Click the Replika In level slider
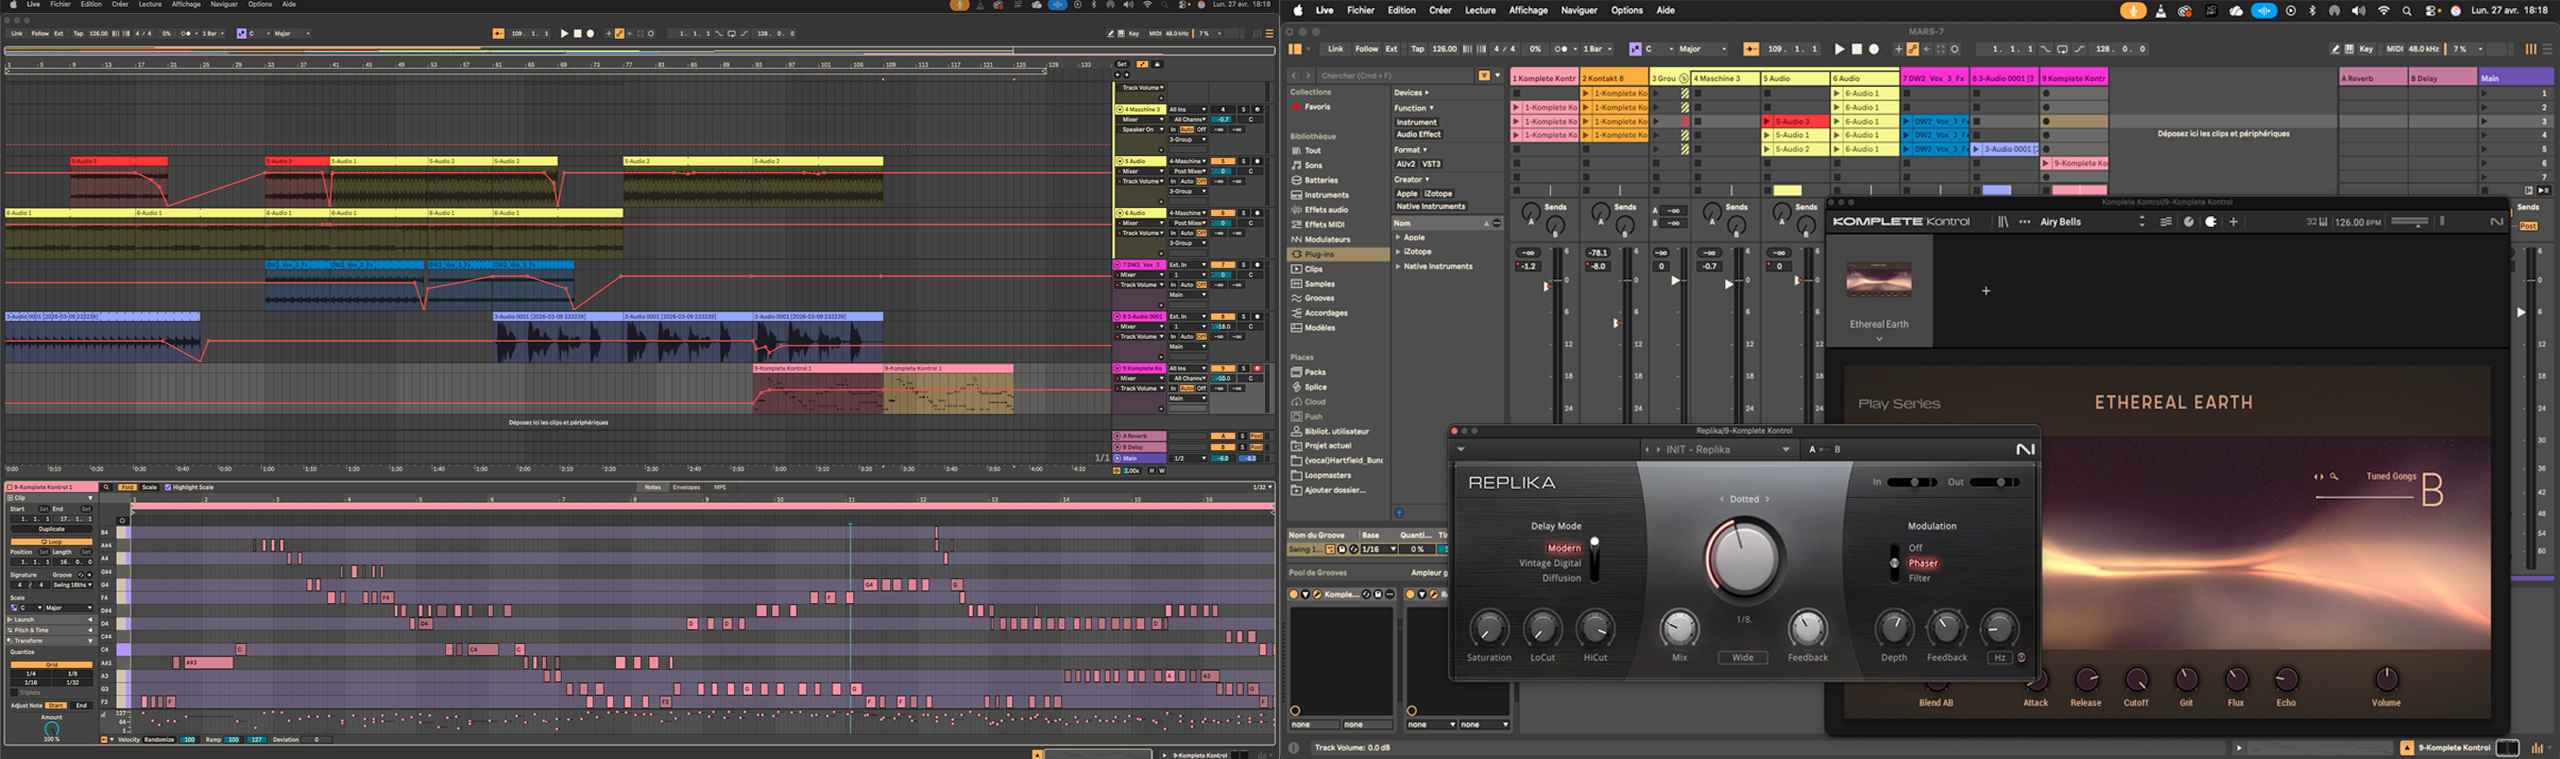Image resolution: width=2560 pixels, height=759 pixels. (x=1911, y=482)
